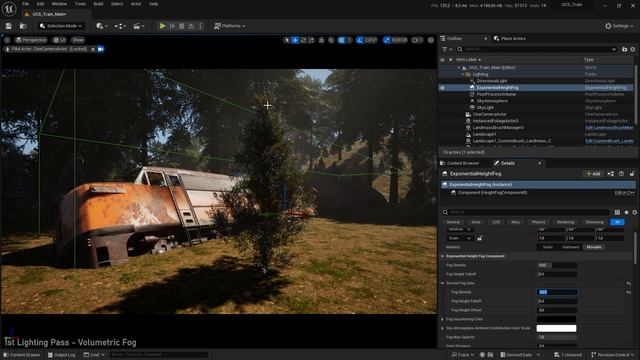The height and width of the screenshot is (360, 640).
Task: Select DirectionalLight in the Outliner
Action: tap(491, 81)
